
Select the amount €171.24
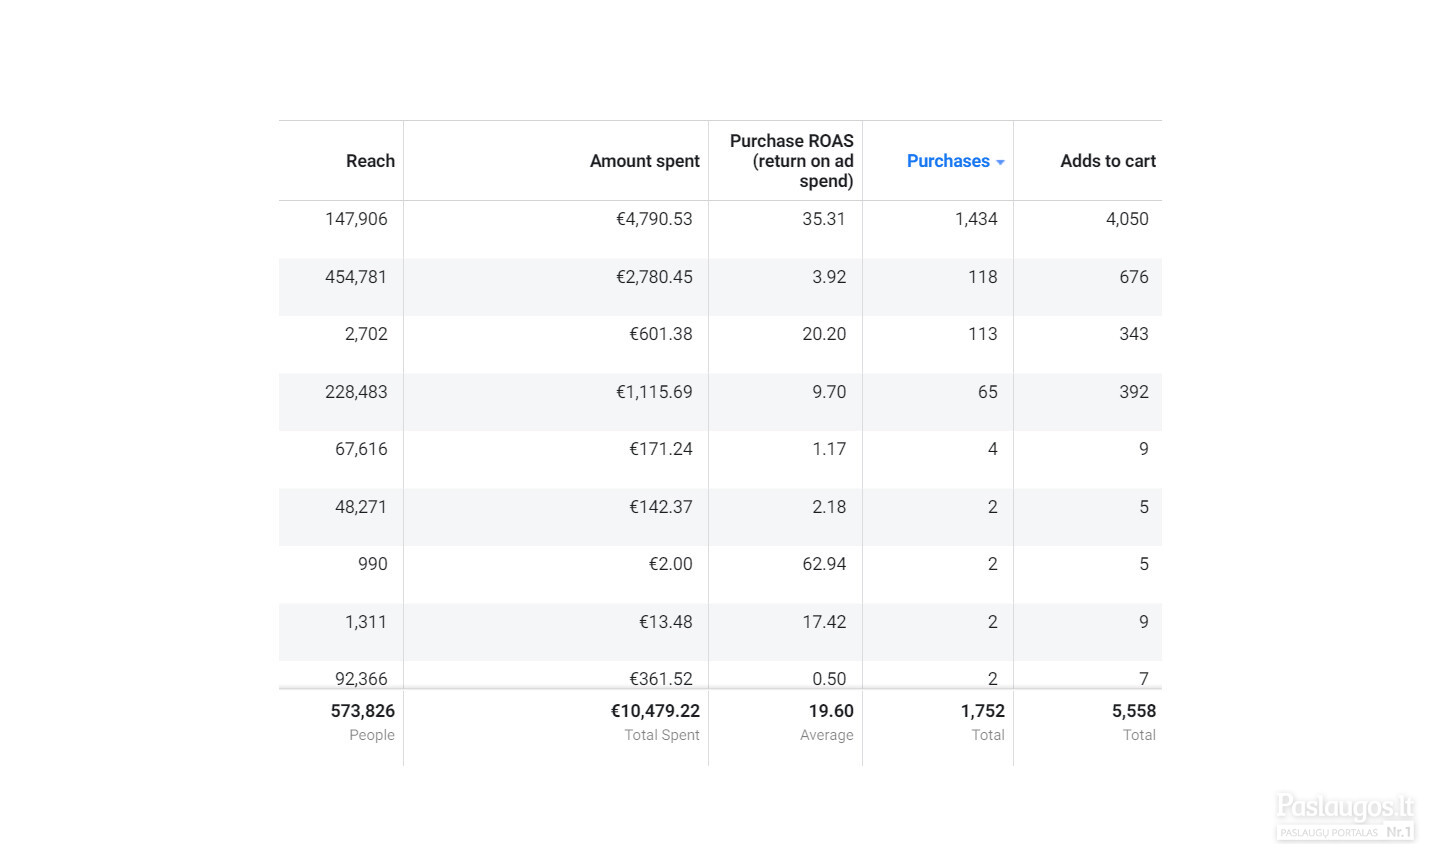661,449
